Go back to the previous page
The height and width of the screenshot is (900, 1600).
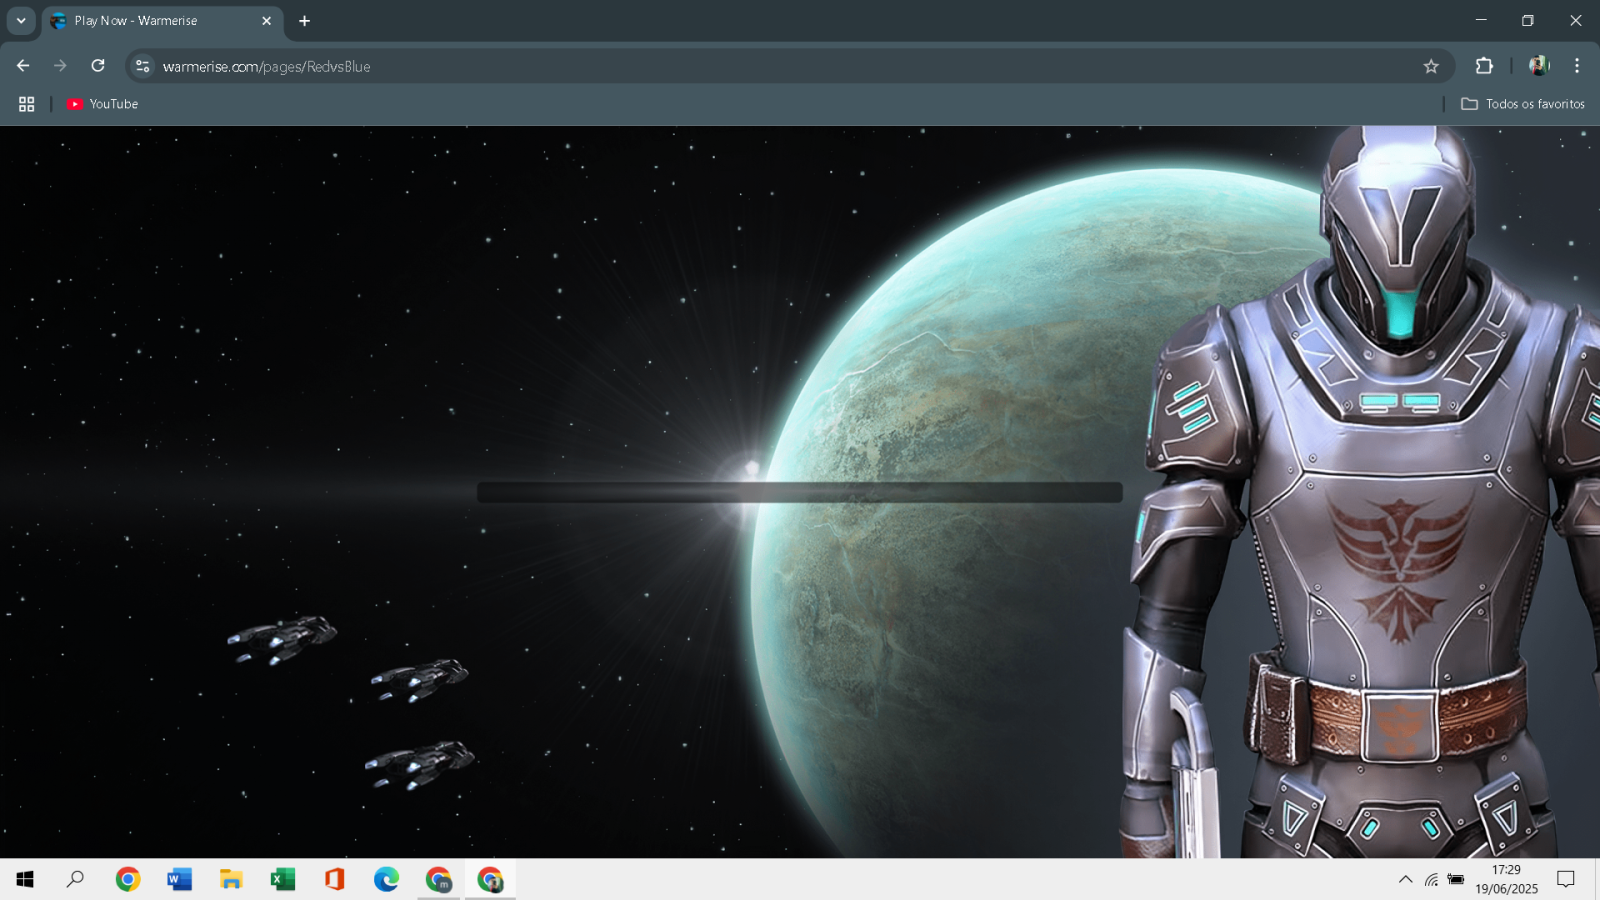click(23, 66)
